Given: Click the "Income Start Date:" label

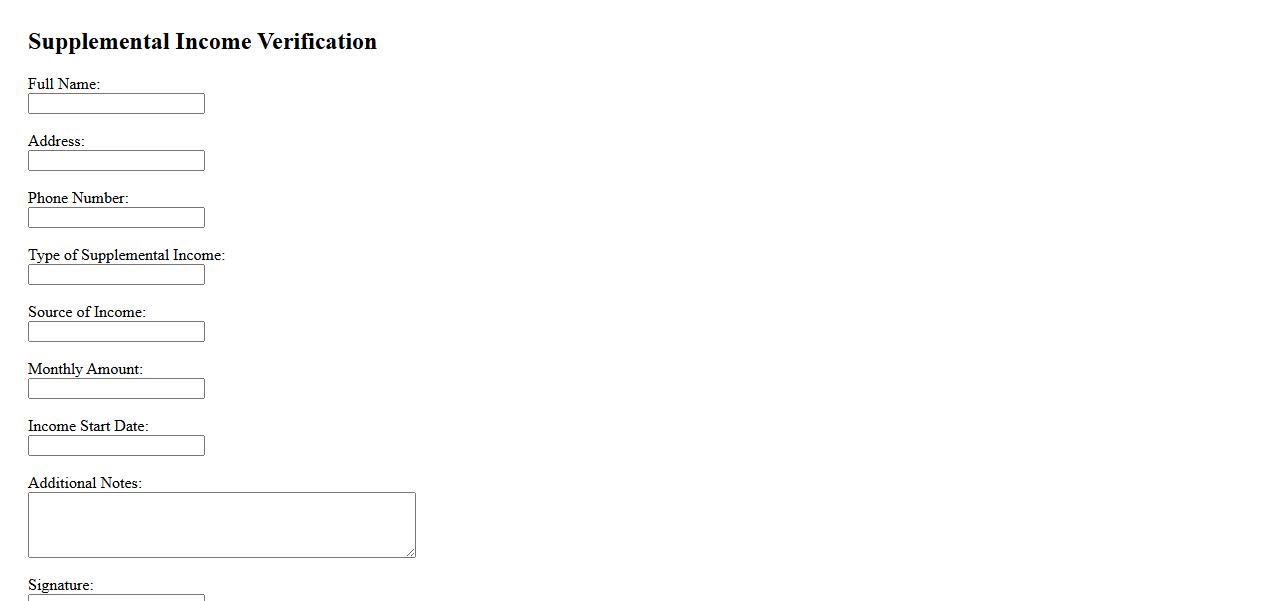Looking at the screenshot, I should click(x=88, y=426).
